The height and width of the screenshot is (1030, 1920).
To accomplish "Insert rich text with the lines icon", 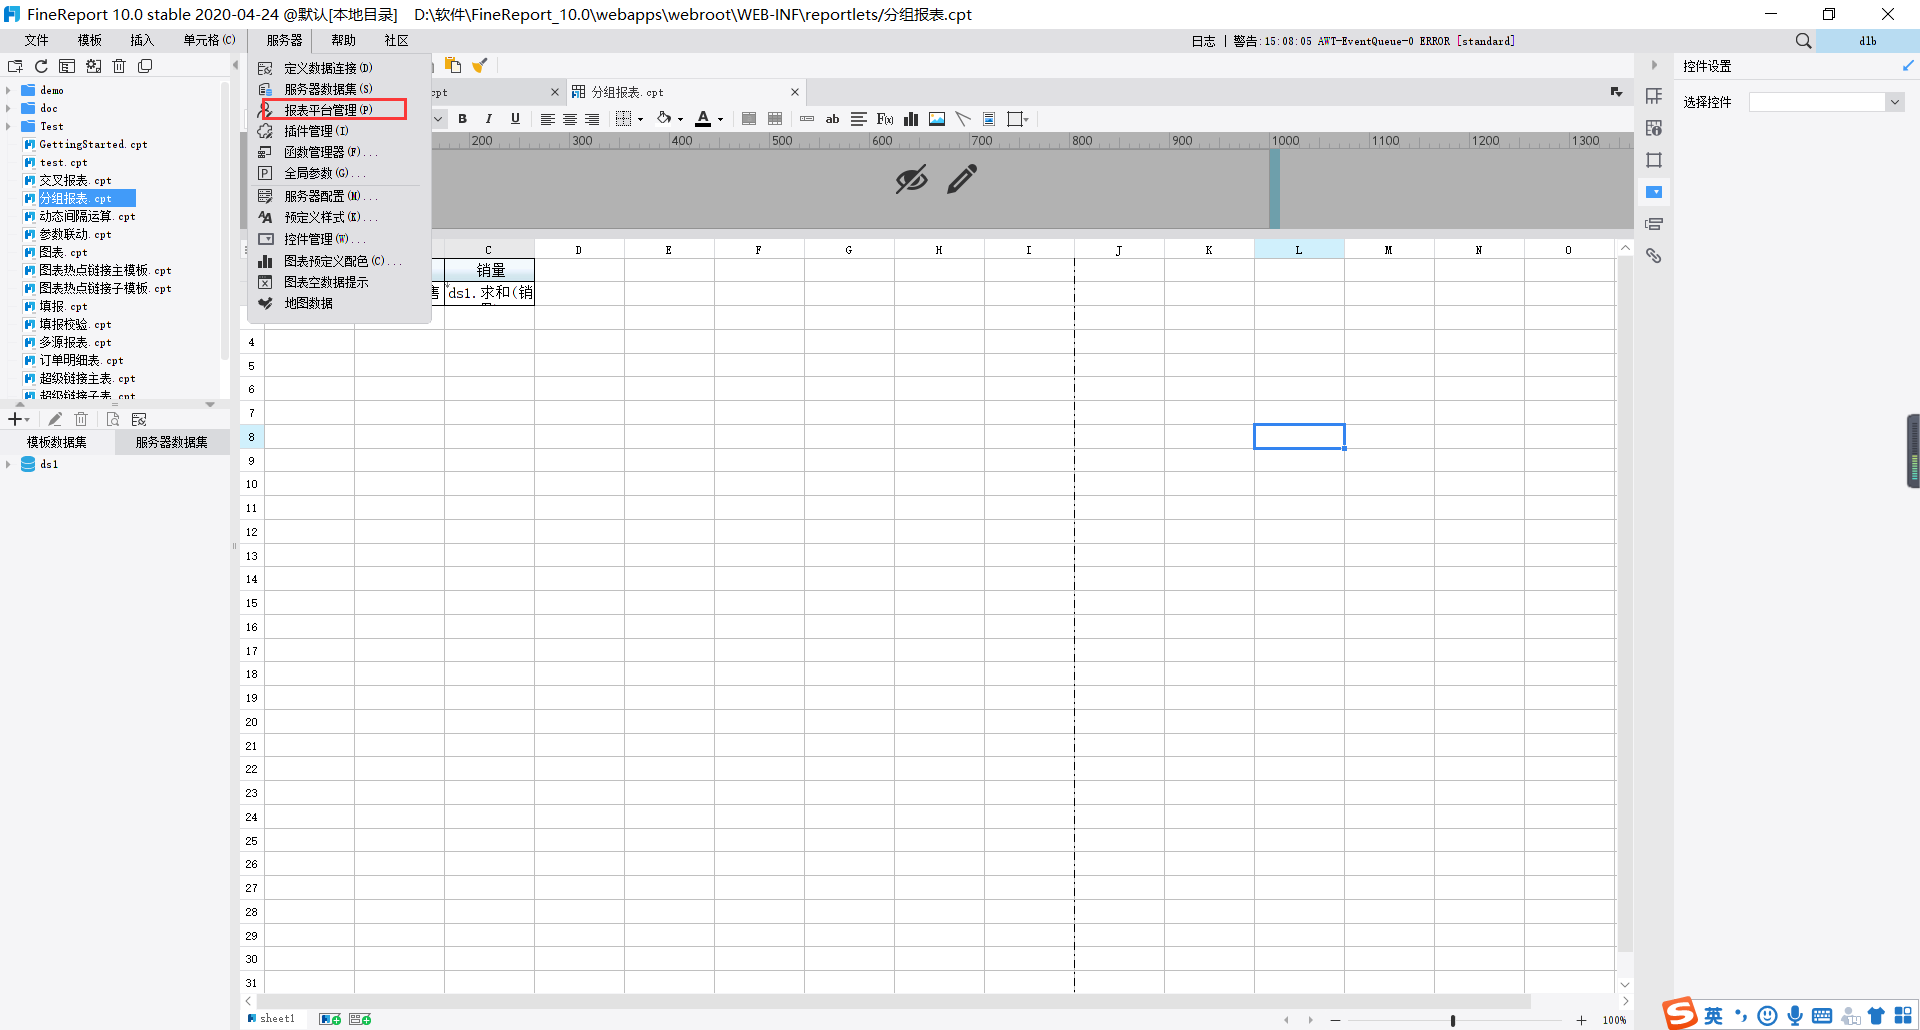I will tap(859, 119).
